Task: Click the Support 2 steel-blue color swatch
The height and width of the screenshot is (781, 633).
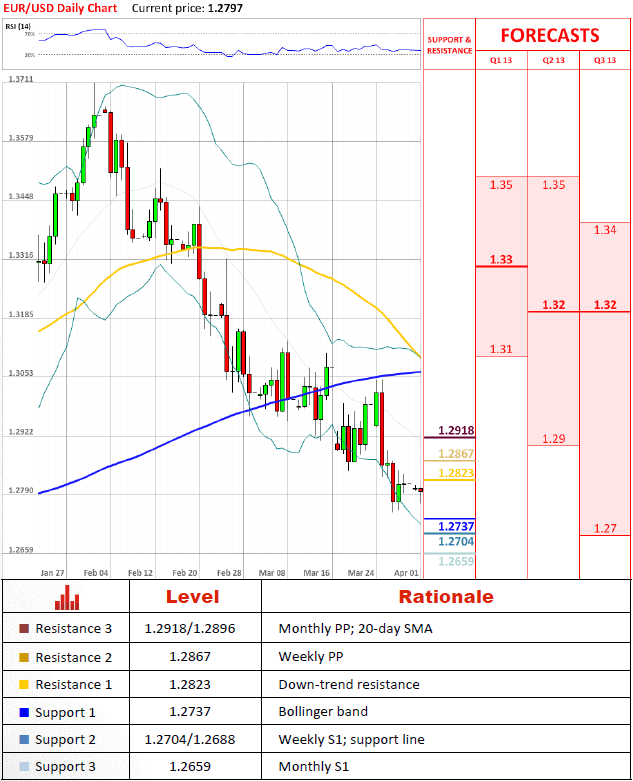Action: (x=24, y=740)
